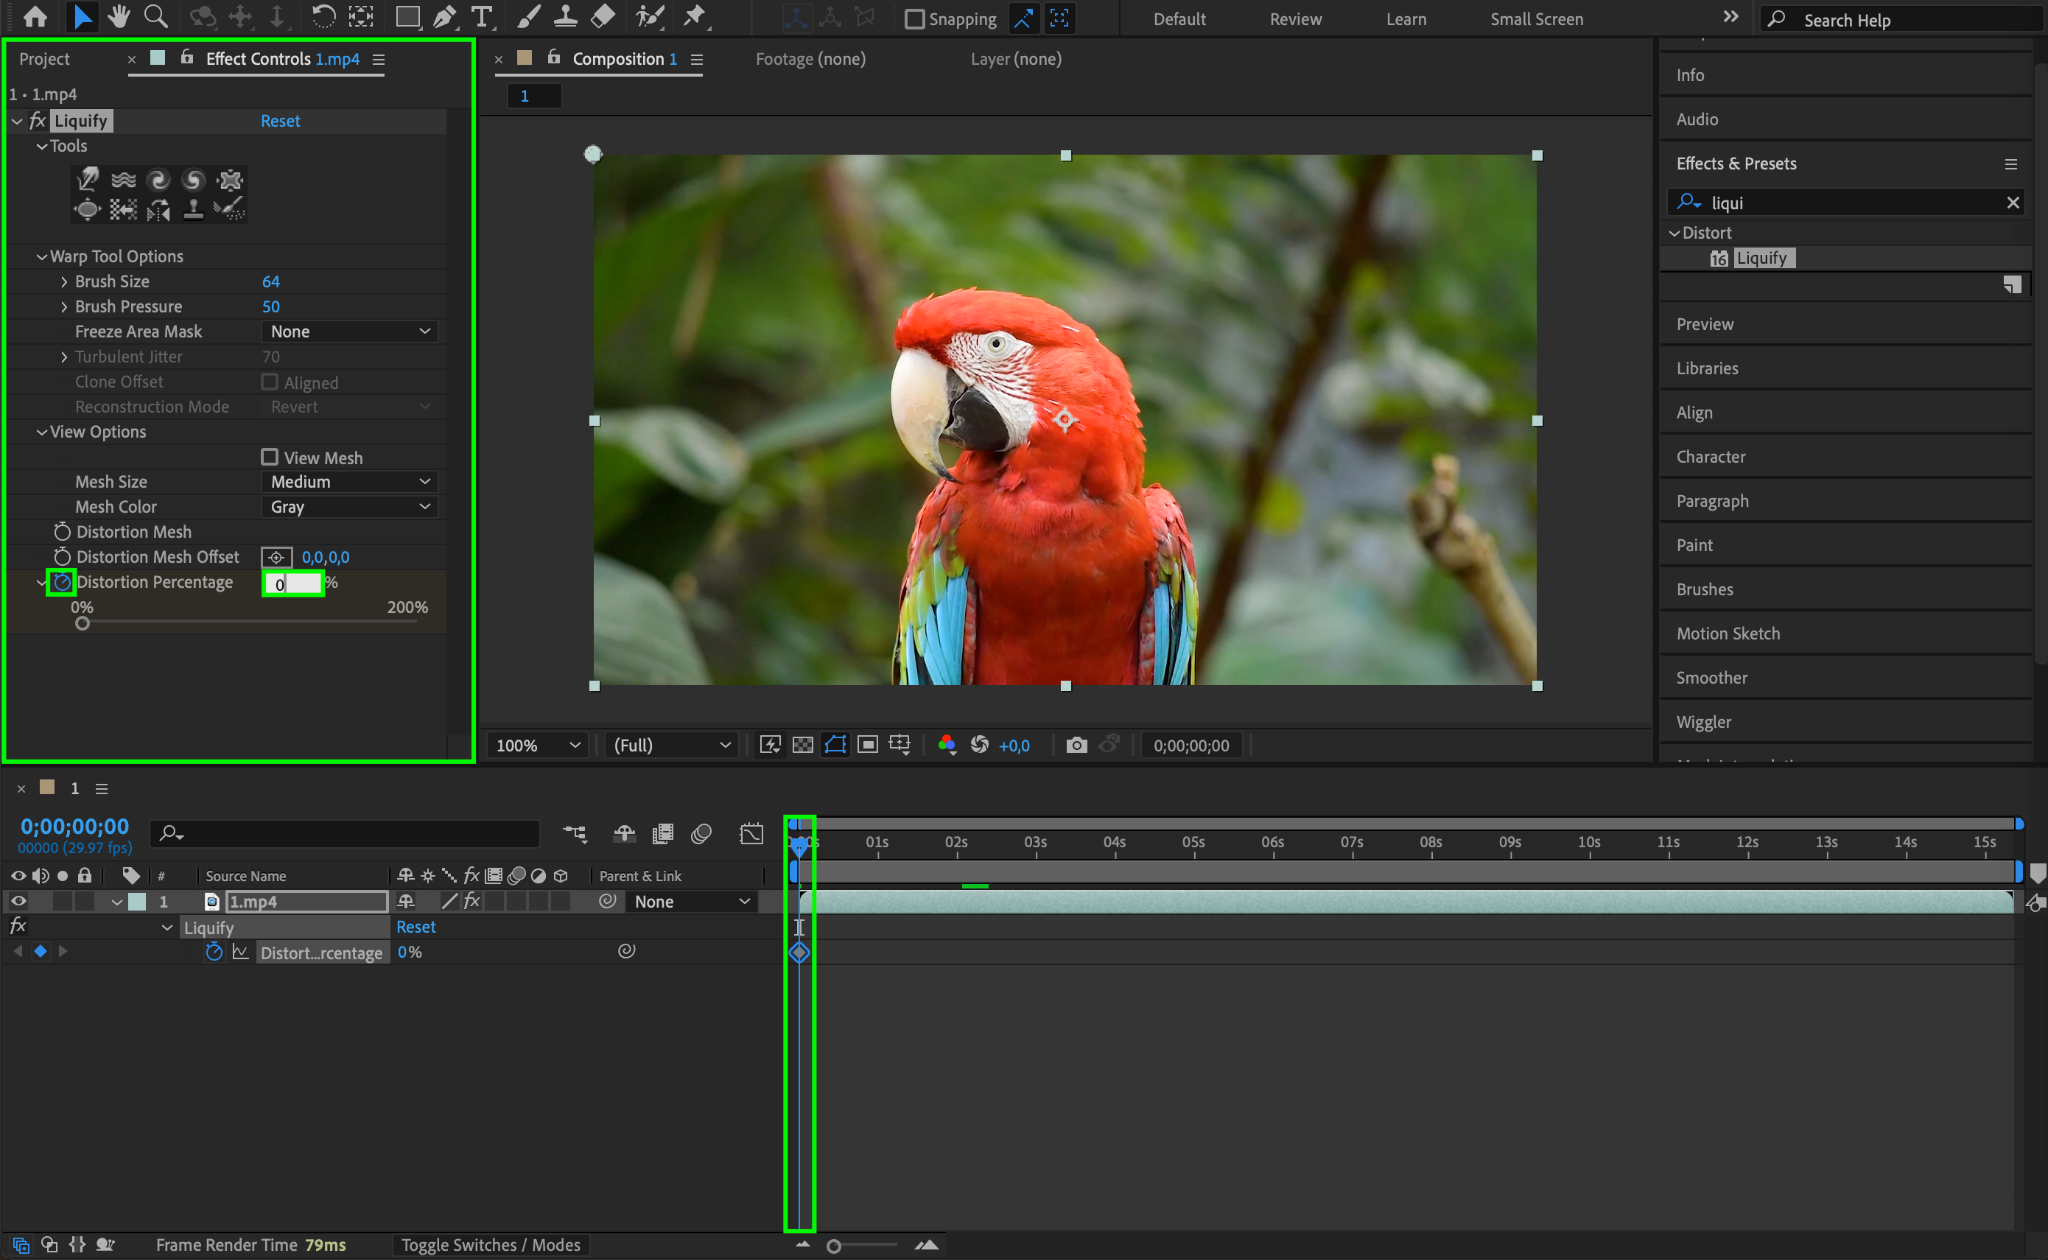The width and height of the screenshot is (2048, 1260).
Task: Enable the View Mesh checkbox
Action: 270,457
